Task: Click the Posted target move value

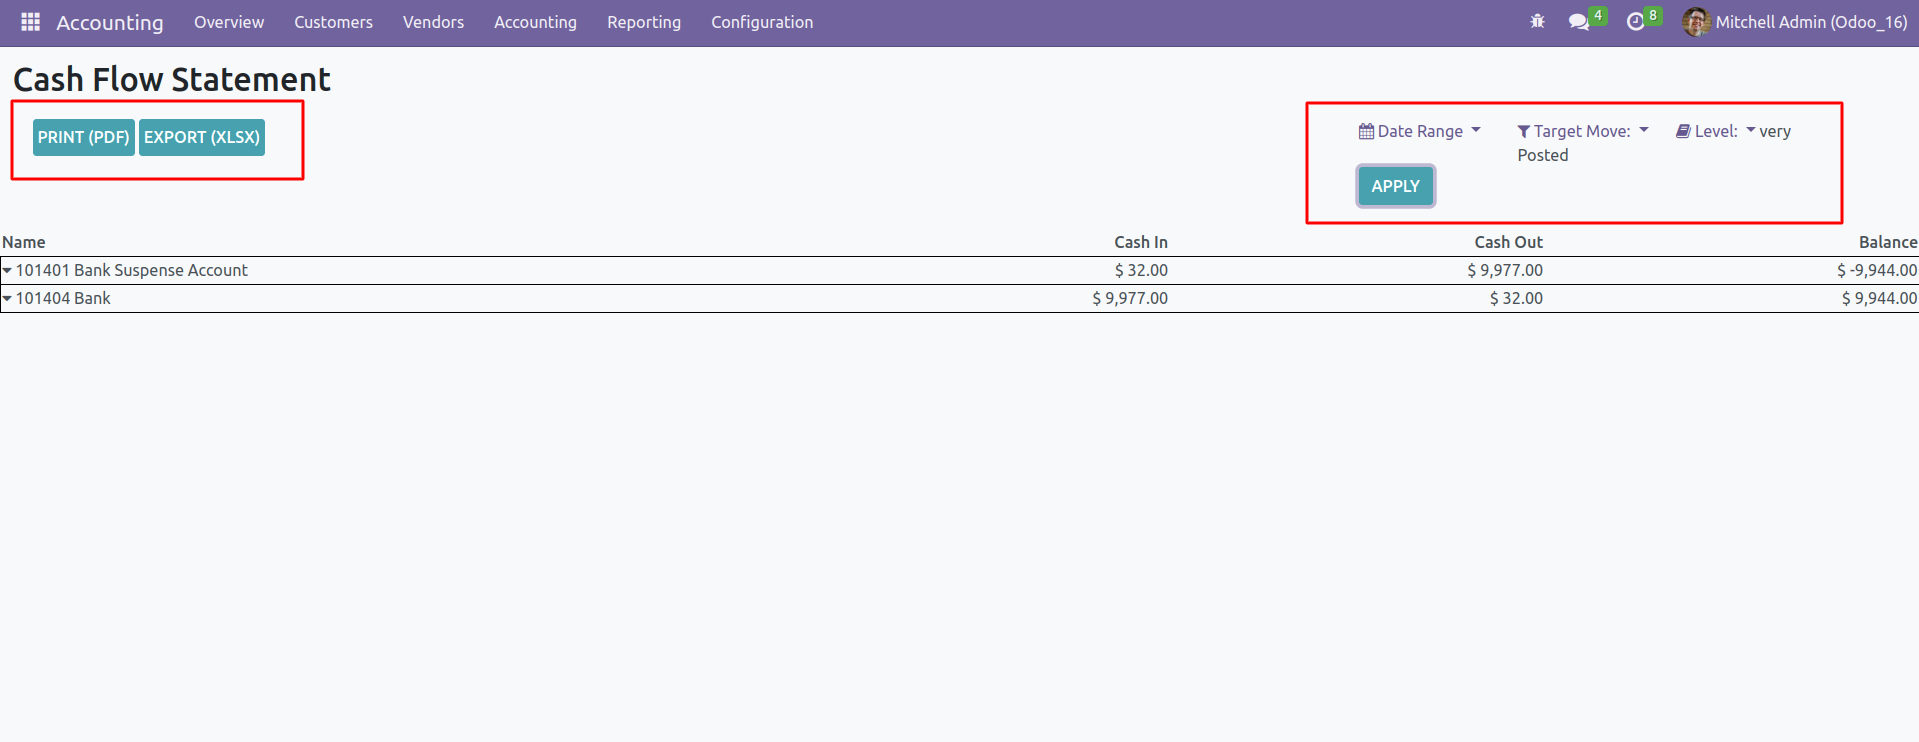Action: click(x=1543, y=155)
